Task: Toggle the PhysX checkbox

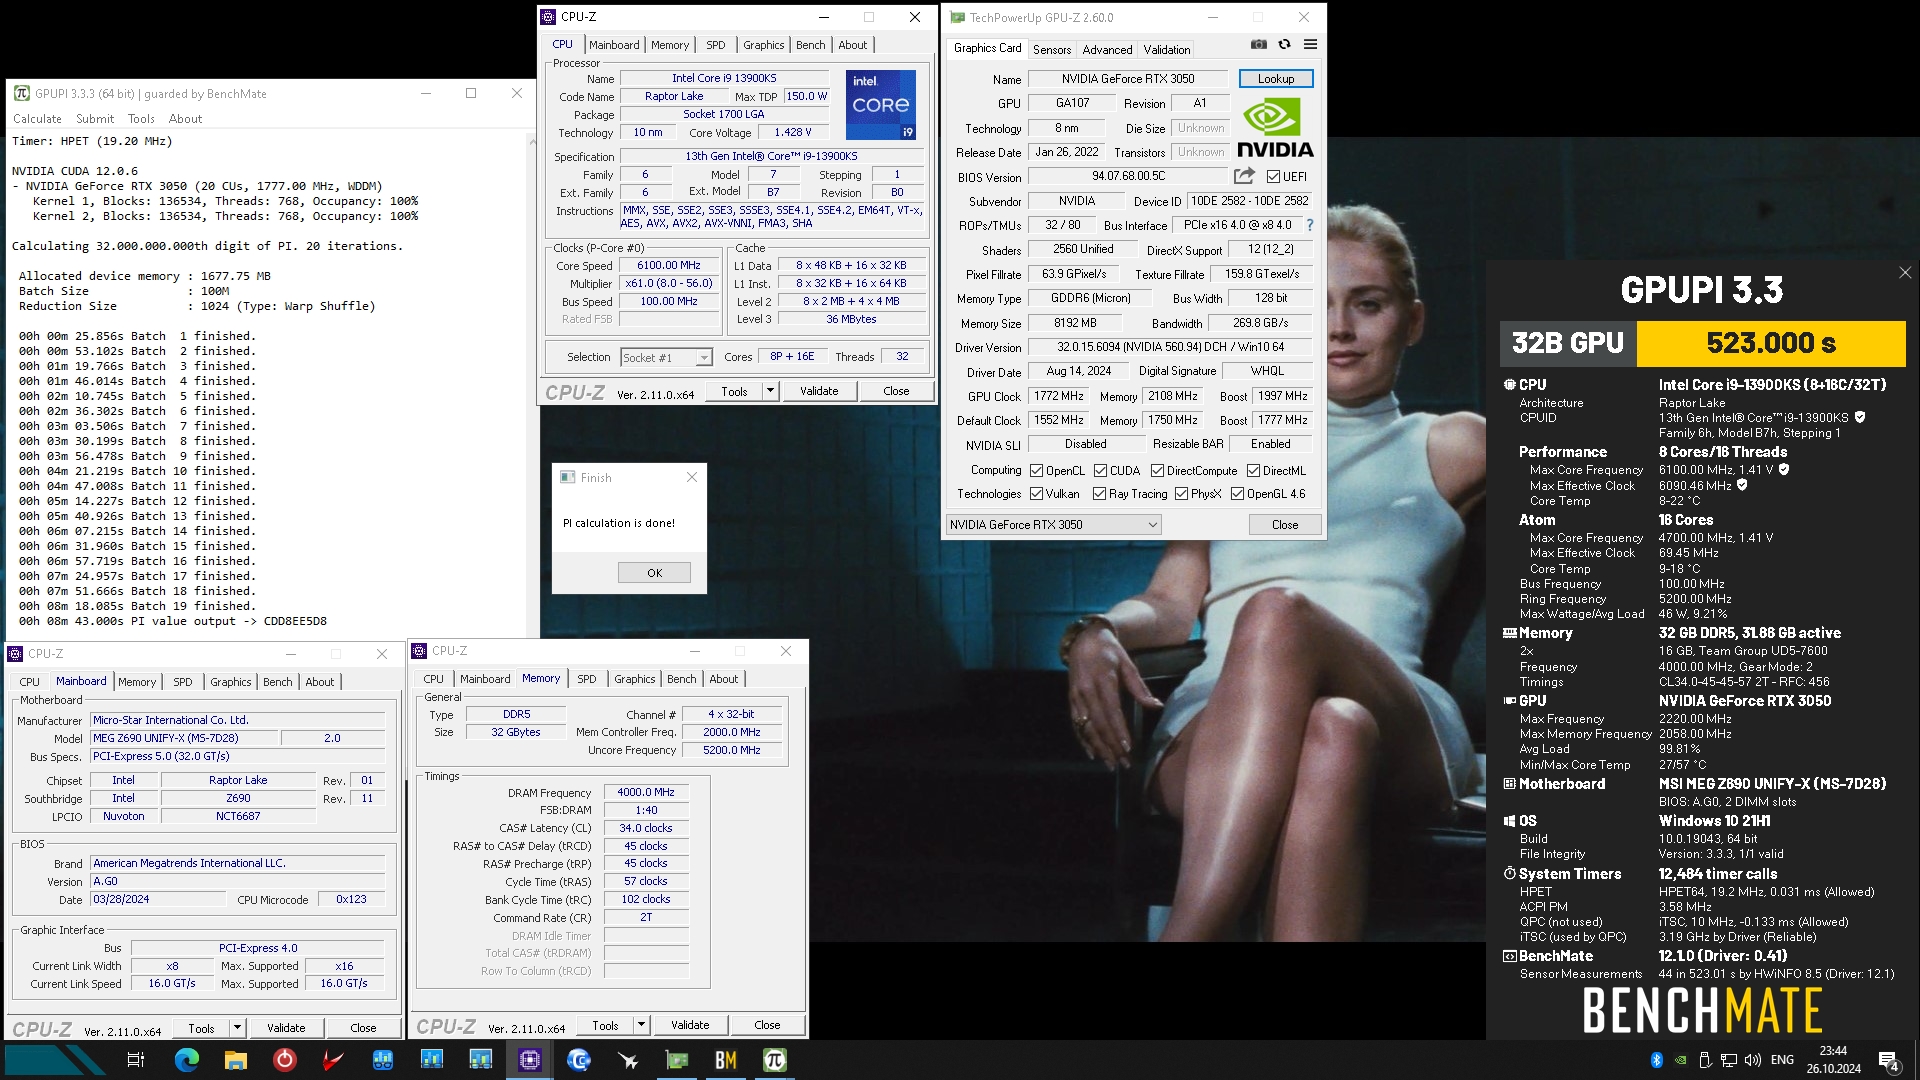Action: pos(1181,494)
